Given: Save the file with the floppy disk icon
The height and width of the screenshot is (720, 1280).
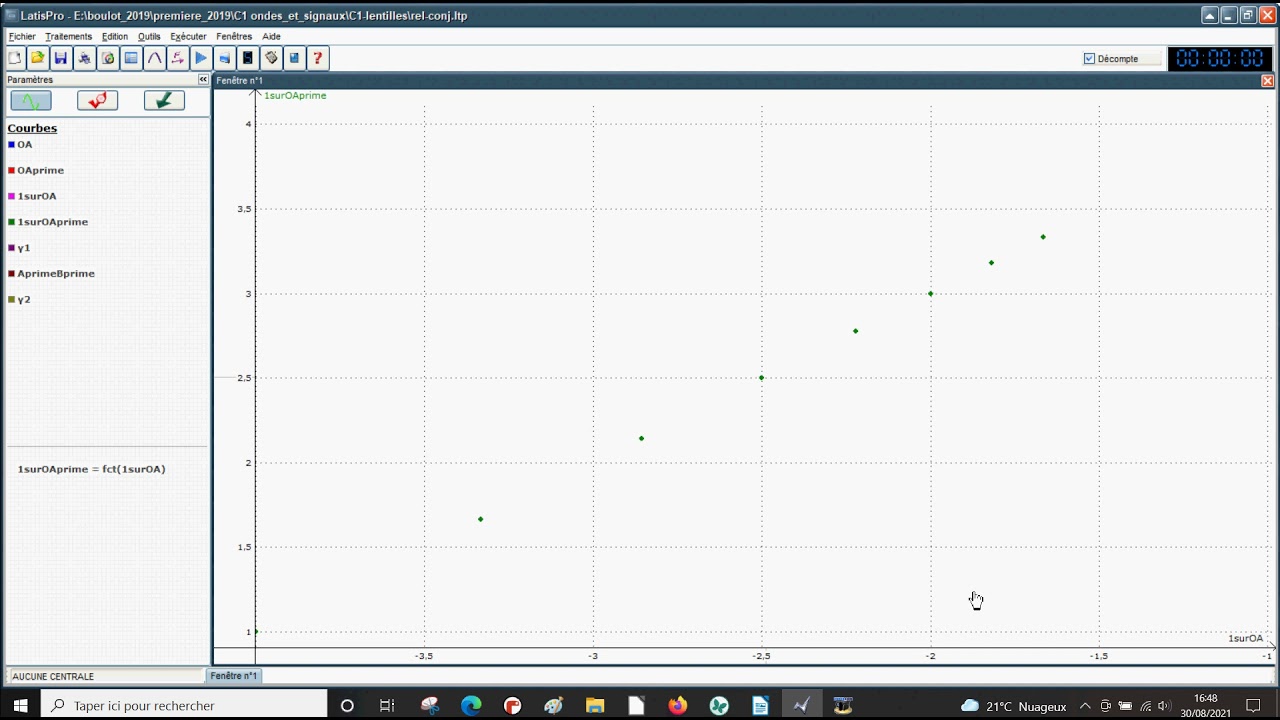Looking at the screenshot, I should click(61, 58).
